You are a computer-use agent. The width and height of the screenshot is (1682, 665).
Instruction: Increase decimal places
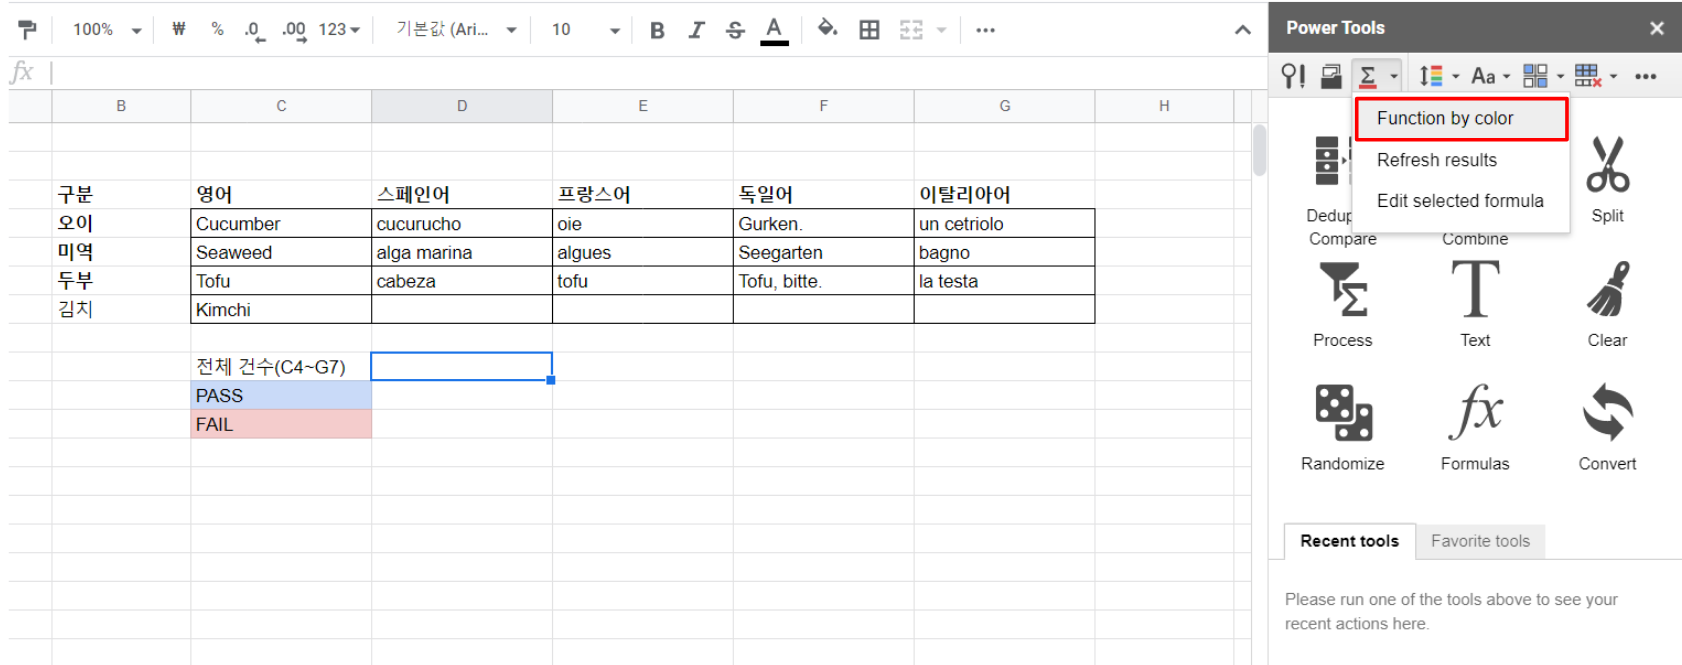pyautogui.click(x=293, y=30)
